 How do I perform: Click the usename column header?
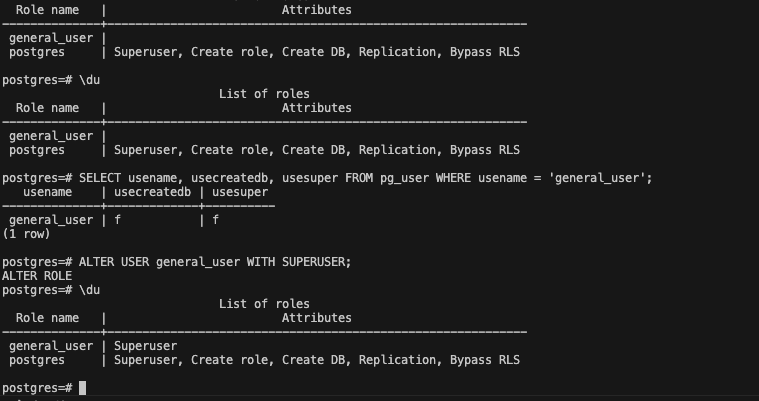(x=47, y=192)
